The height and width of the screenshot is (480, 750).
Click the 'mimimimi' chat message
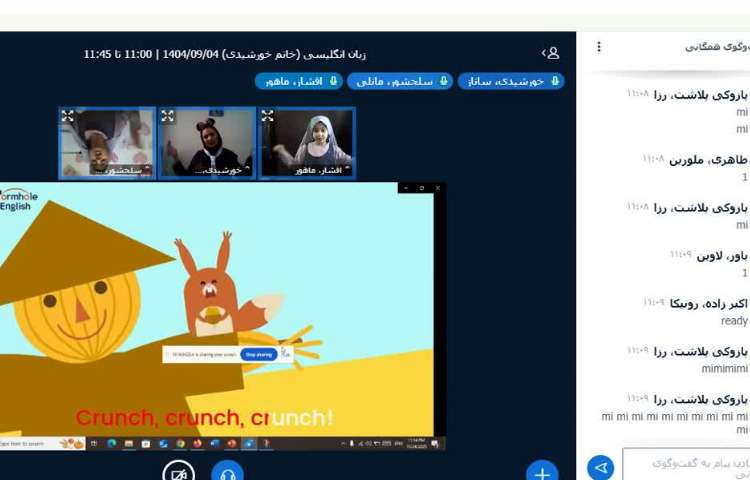[x=724, y=369]
